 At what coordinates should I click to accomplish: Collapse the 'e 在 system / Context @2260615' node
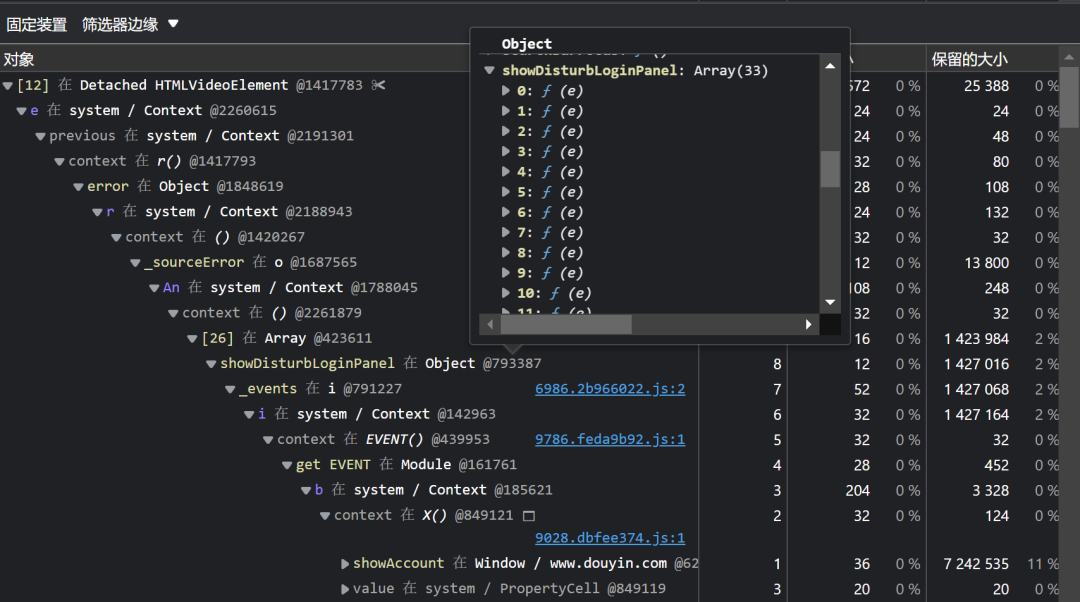pyautogui.click(x=21, y=111)
